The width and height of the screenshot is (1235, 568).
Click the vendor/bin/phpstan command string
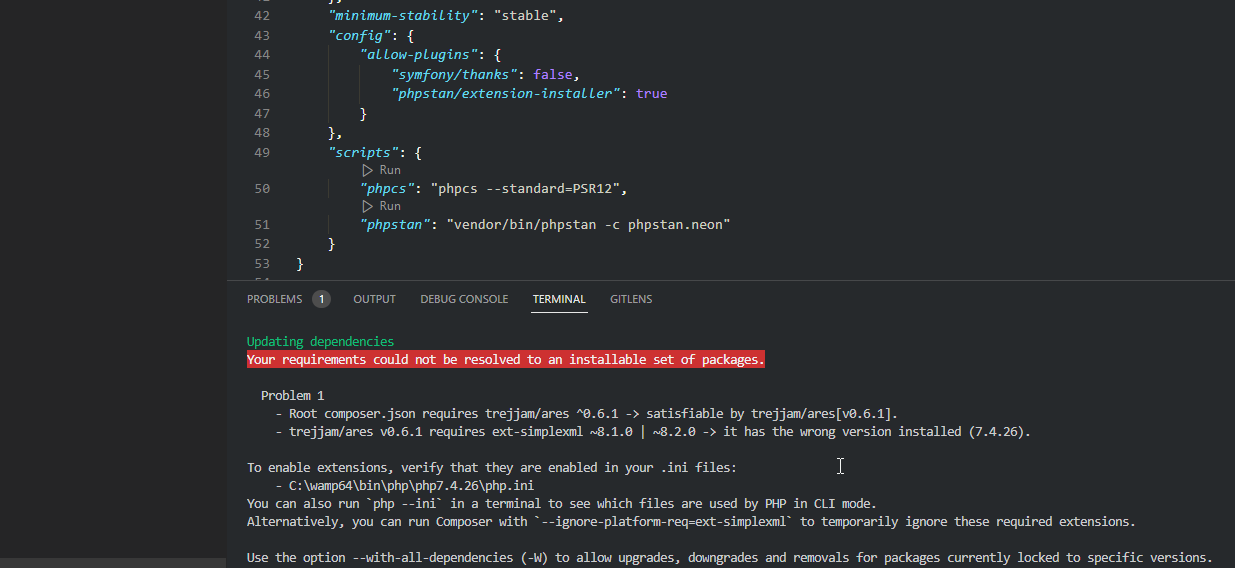588,225
